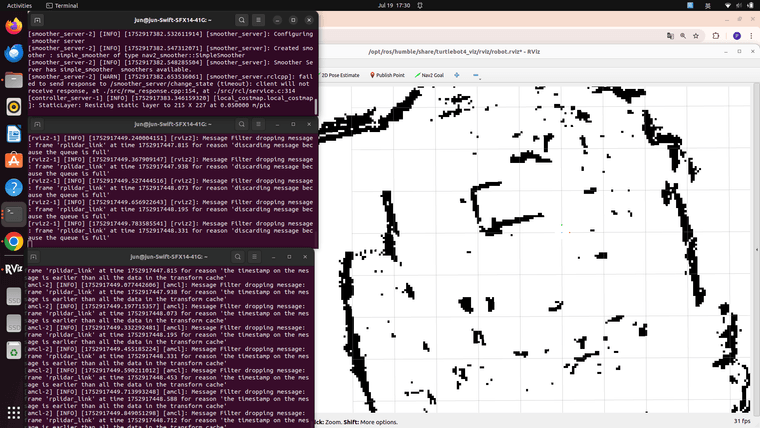
Task: Click the RViz map view at the robot marker
Action: [563, 232]
